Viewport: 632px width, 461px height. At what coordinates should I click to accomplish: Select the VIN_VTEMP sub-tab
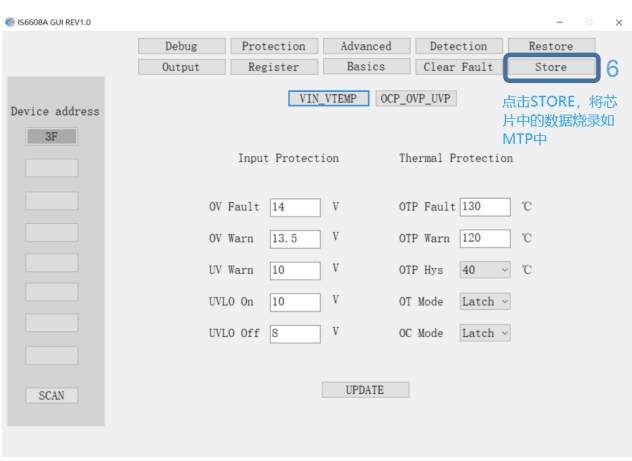click(329, 98)
